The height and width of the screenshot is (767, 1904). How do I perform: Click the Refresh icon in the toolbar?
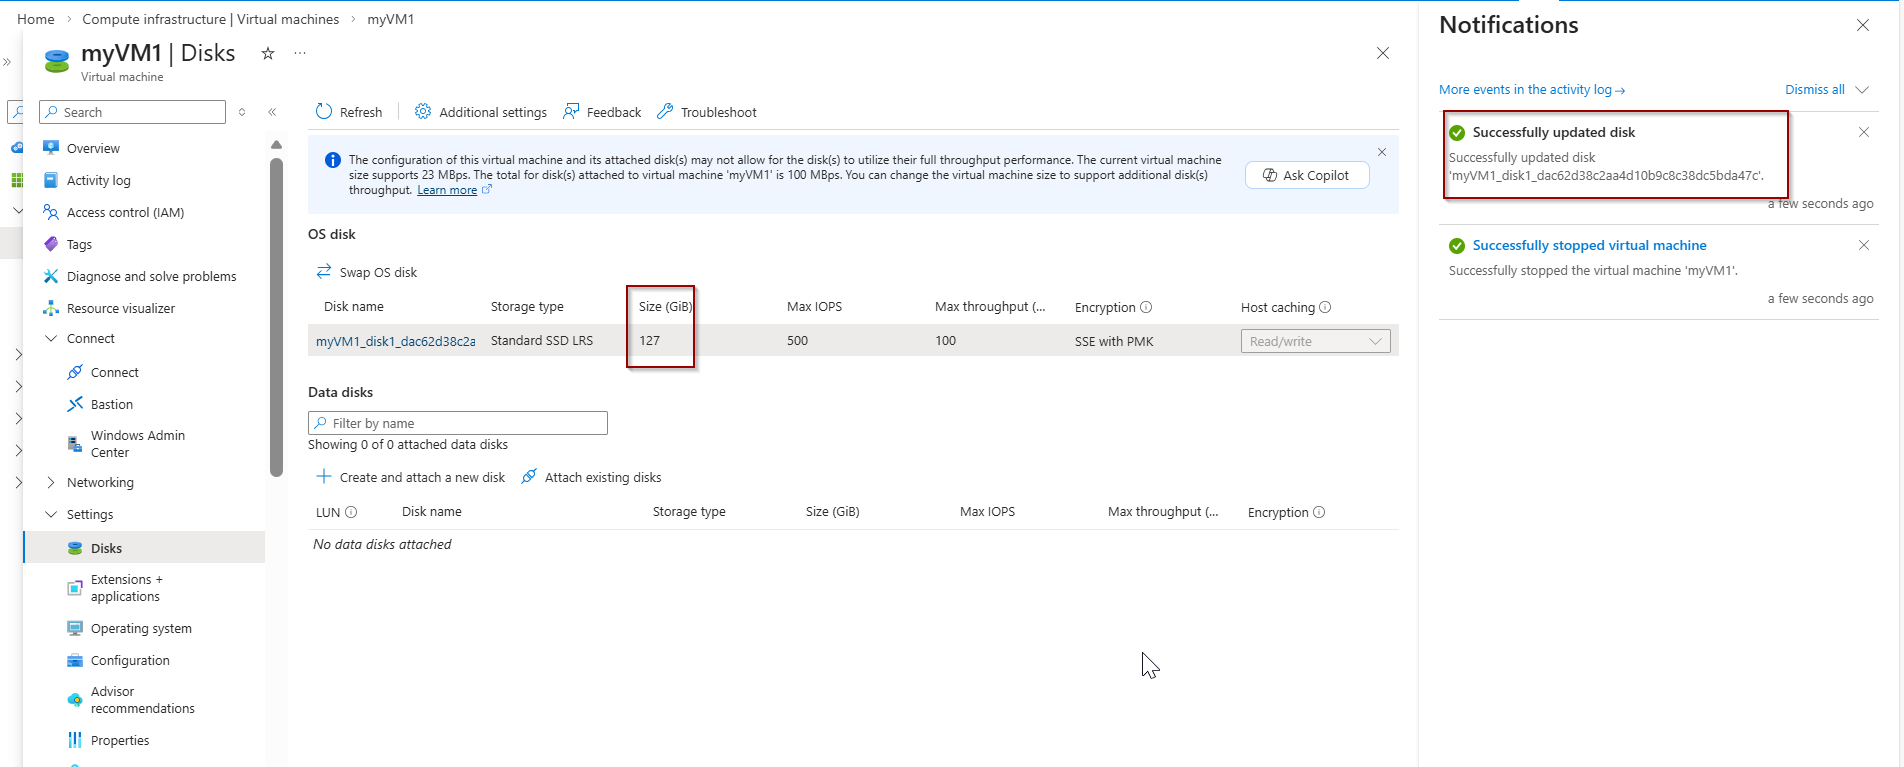click(324, 111)
